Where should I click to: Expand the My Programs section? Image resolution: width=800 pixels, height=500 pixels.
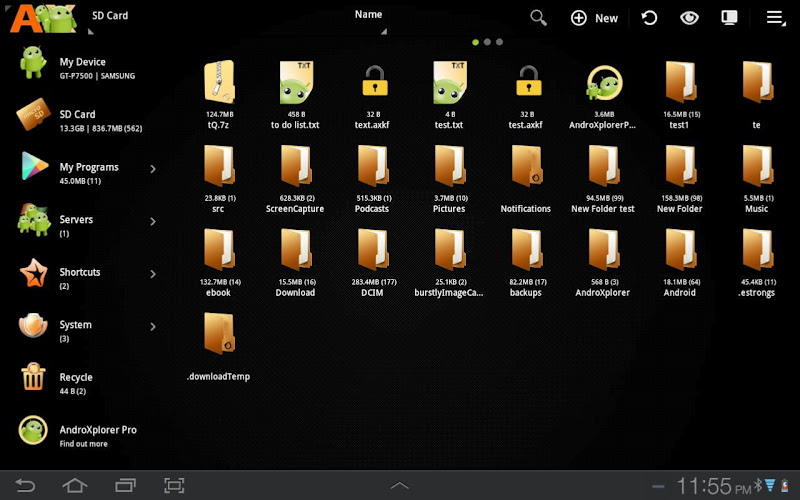pos(153,169)
